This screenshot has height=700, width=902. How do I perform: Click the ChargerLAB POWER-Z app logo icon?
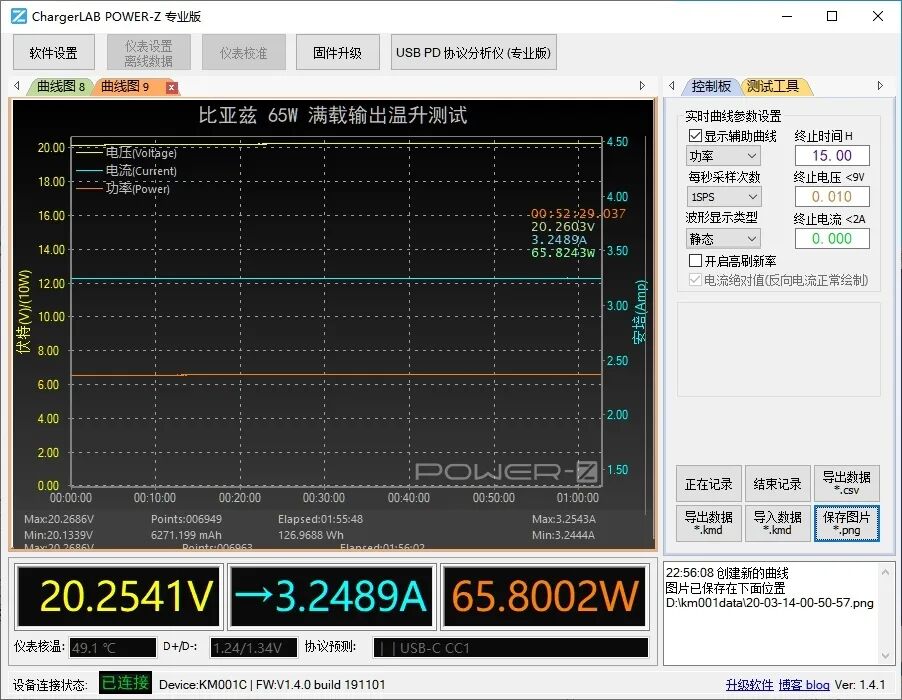(x=18, y=16)
